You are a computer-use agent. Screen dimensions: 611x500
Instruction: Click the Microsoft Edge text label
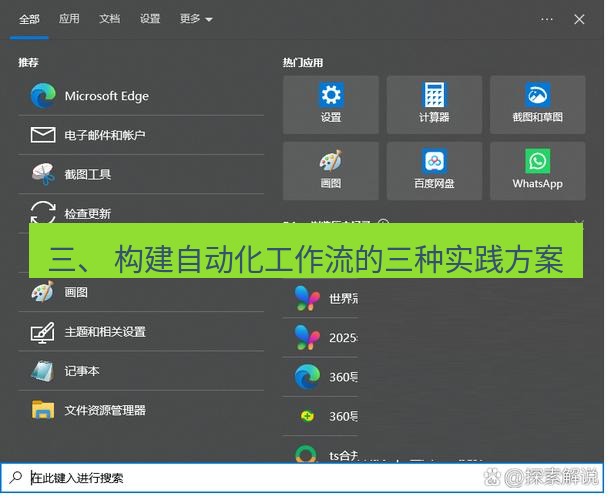tap(107, 96)
